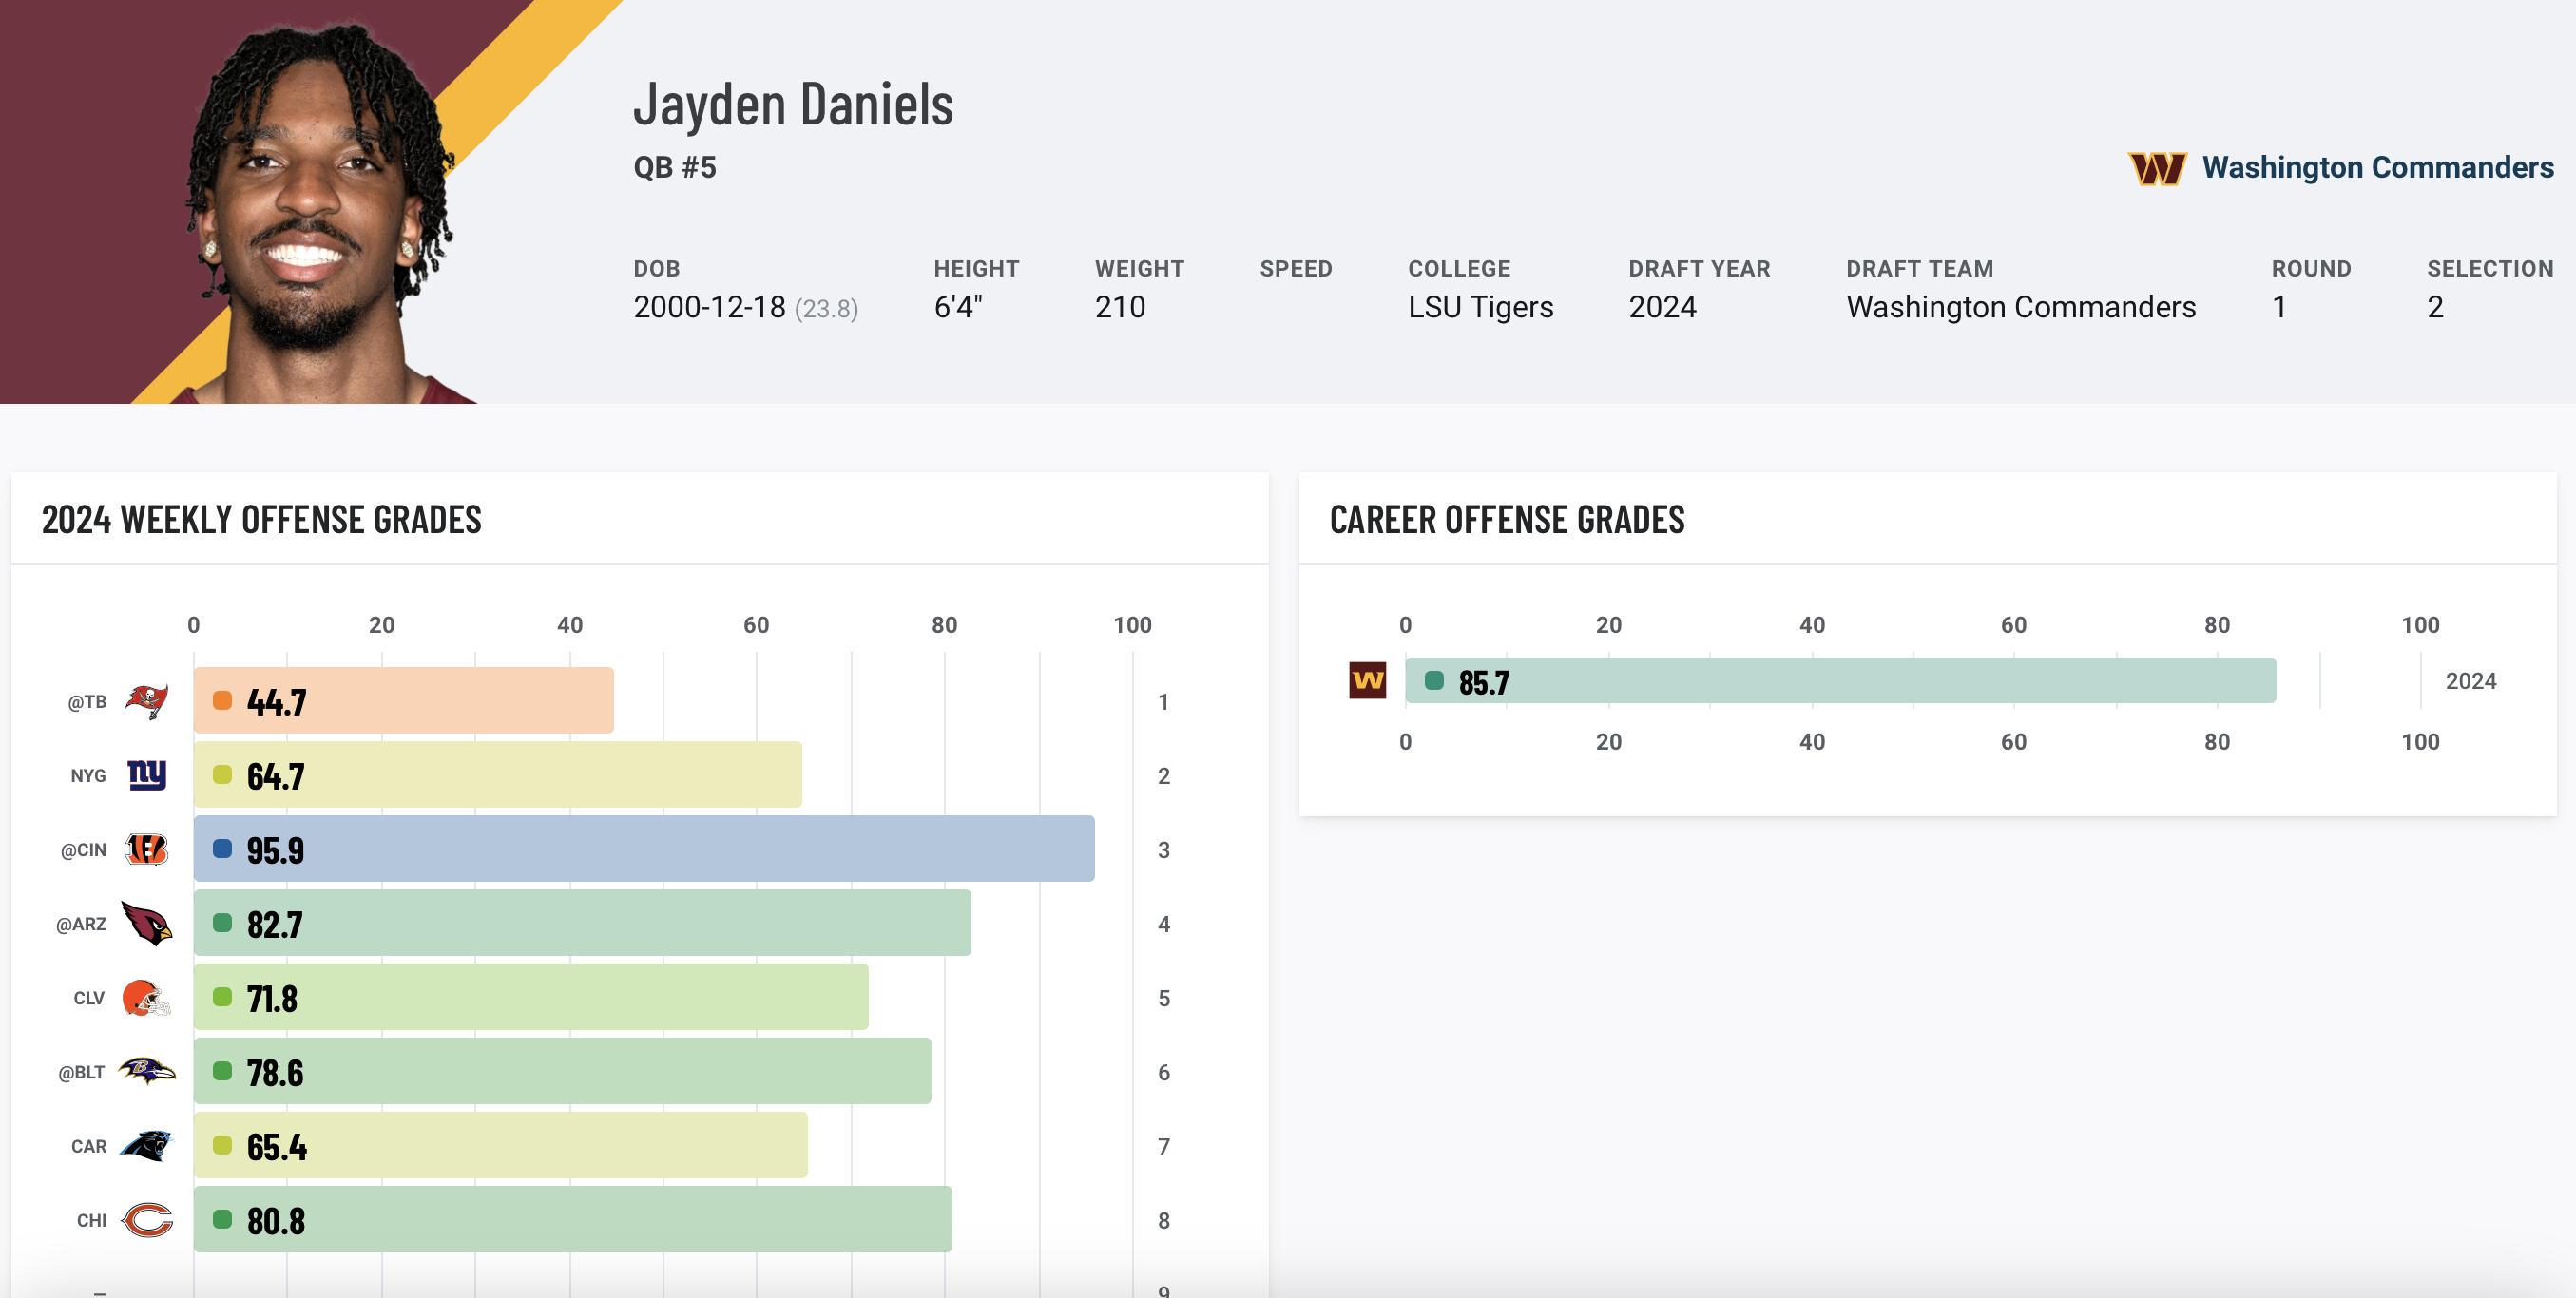
Task: Click the Chicago Bears logo icon
Action: [147, 1219]
